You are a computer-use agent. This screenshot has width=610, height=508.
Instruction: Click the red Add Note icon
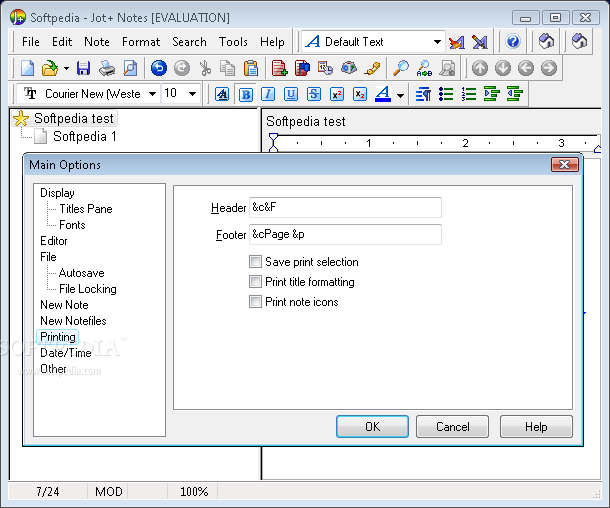click(x=279, y=68)
